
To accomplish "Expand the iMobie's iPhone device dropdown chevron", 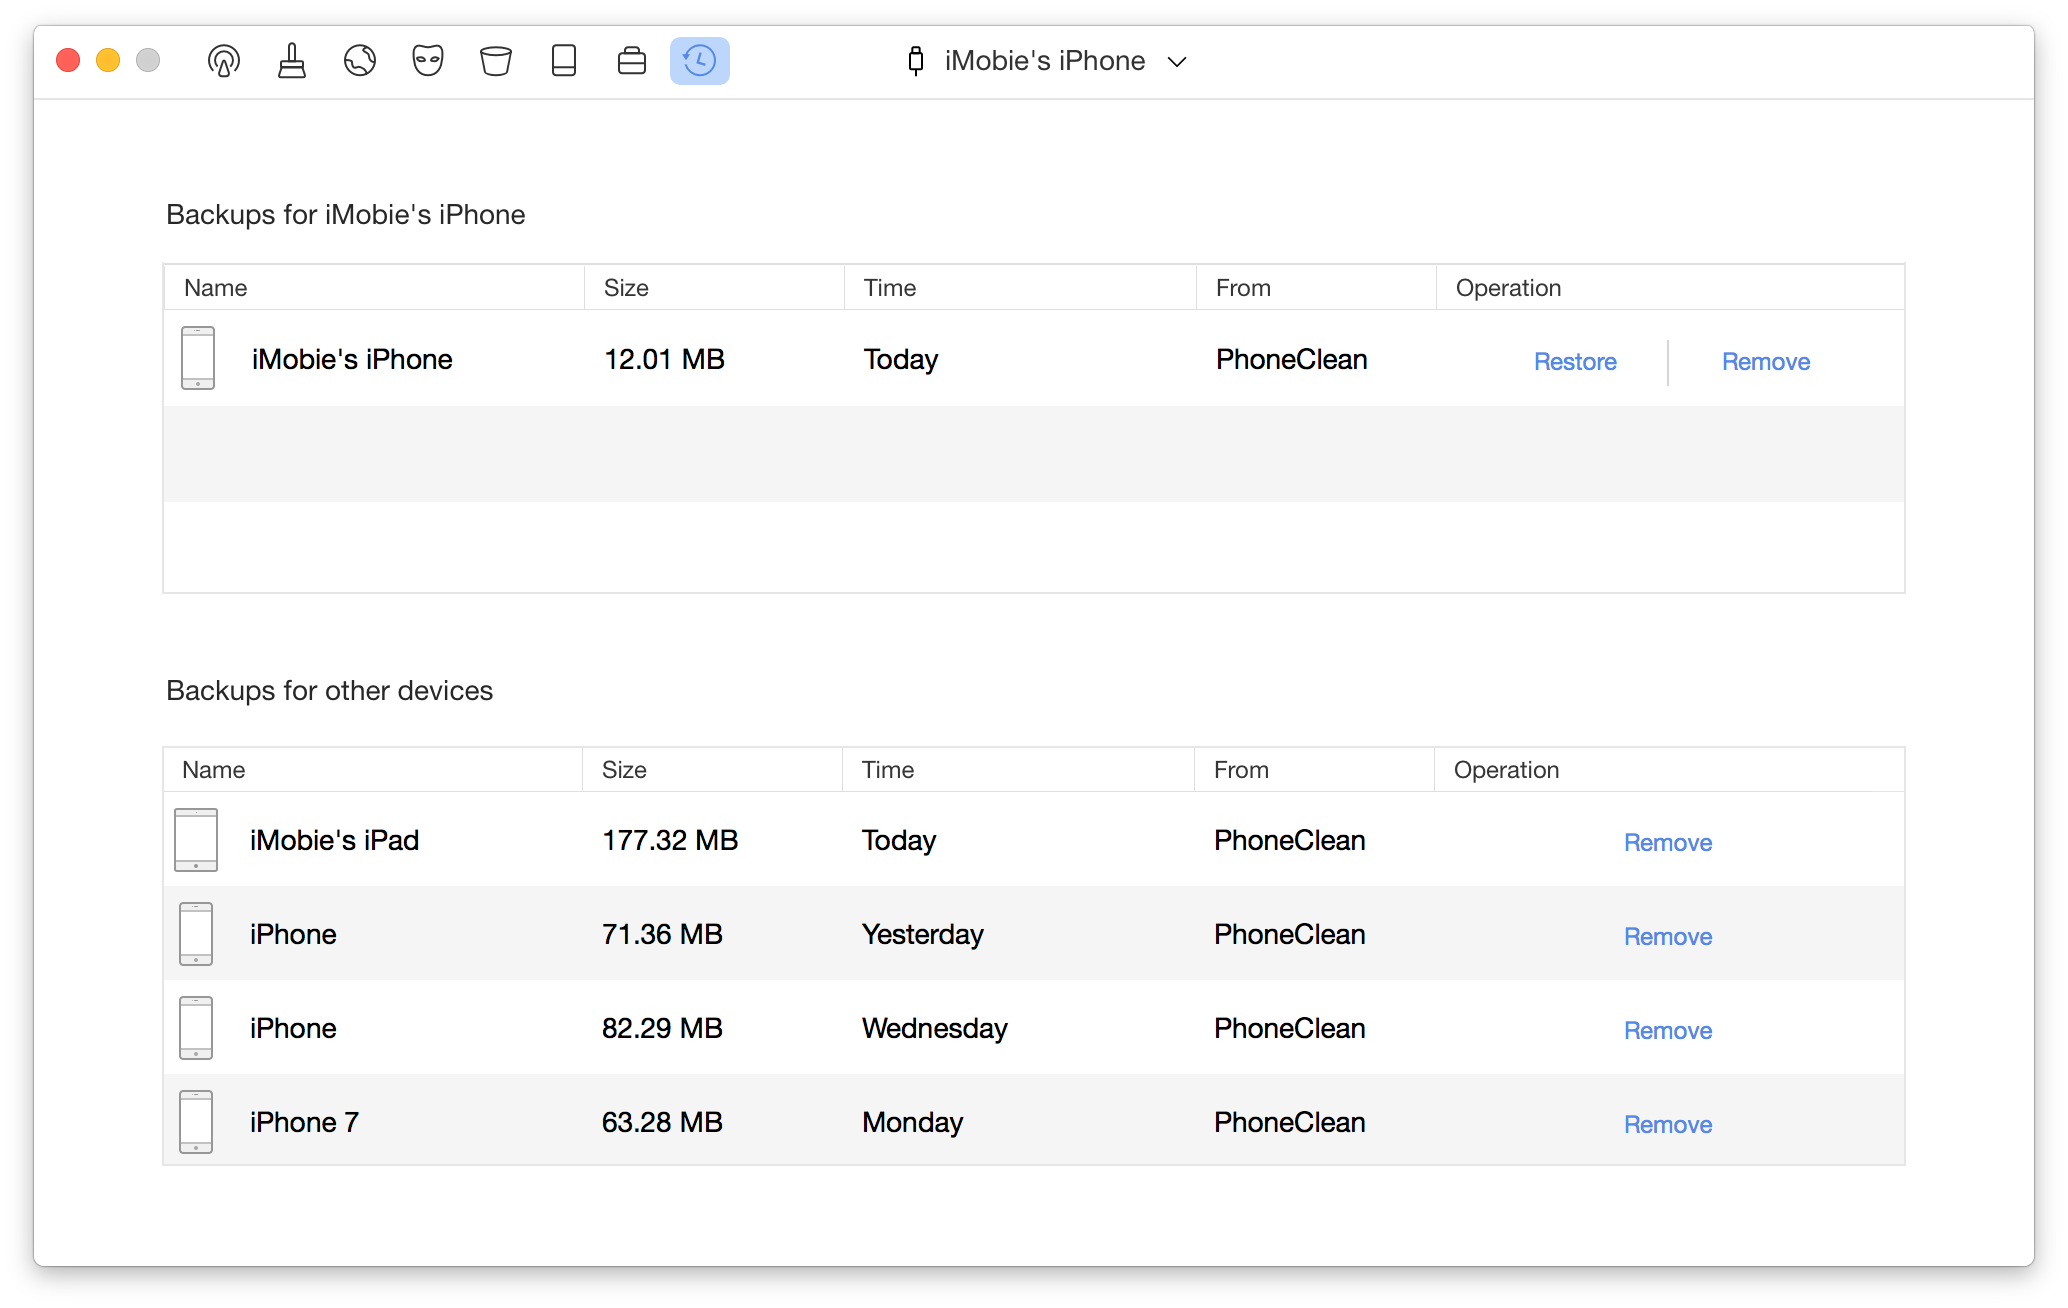I will pos(1177,62).
